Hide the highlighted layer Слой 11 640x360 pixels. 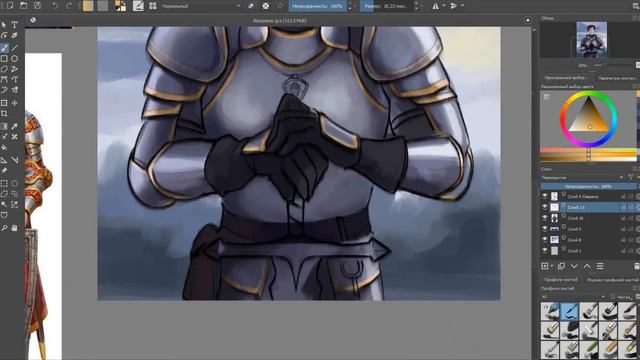[544, 207]
